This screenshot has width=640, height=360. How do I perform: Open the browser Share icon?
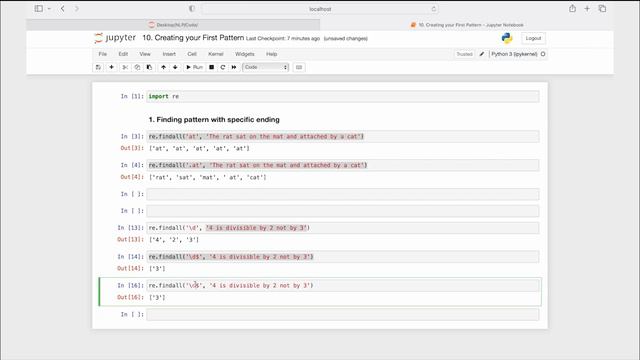[572, 8]
